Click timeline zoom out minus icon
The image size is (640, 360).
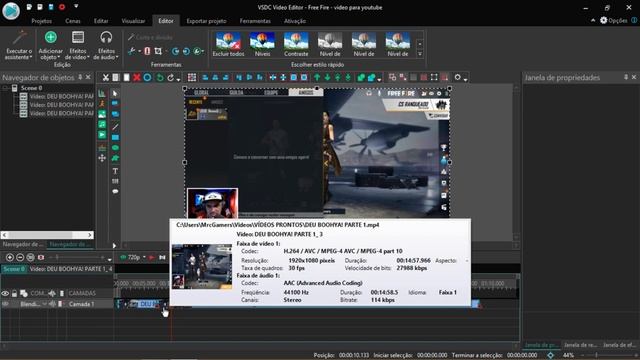click(x=20, y=258)
